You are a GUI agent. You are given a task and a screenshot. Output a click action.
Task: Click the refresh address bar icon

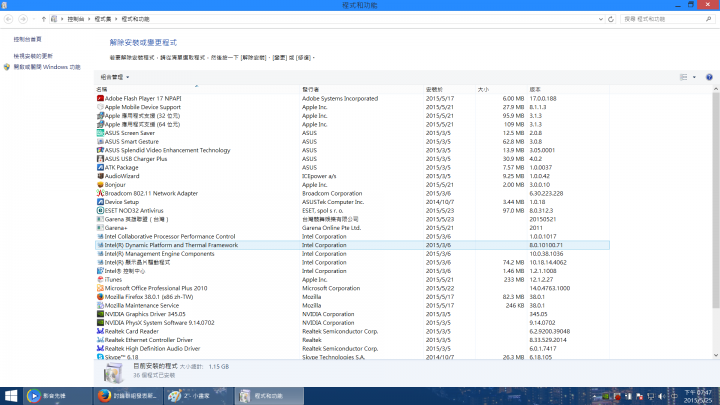pos(611,19)
